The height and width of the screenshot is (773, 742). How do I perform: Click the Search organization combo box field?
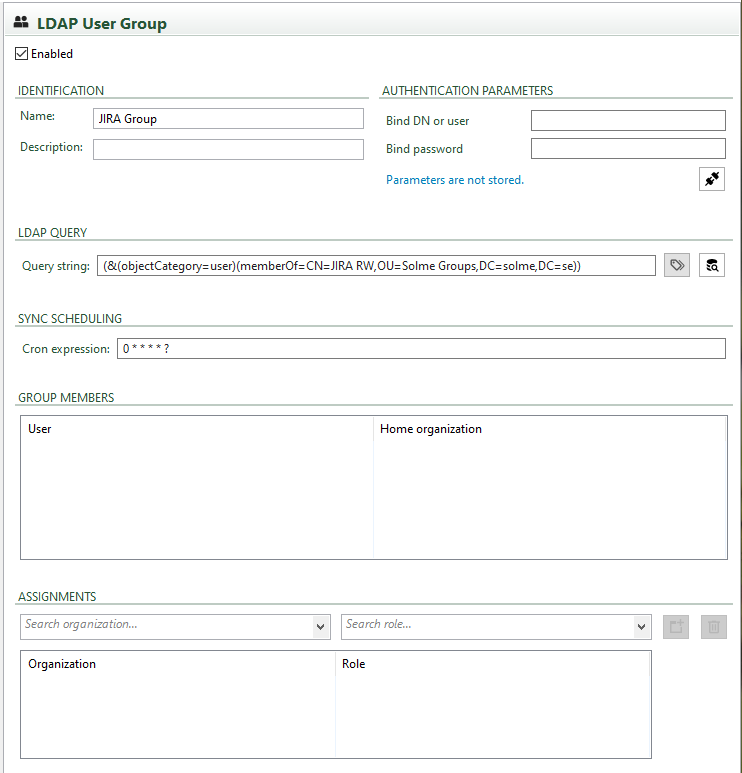click(165, 626)
